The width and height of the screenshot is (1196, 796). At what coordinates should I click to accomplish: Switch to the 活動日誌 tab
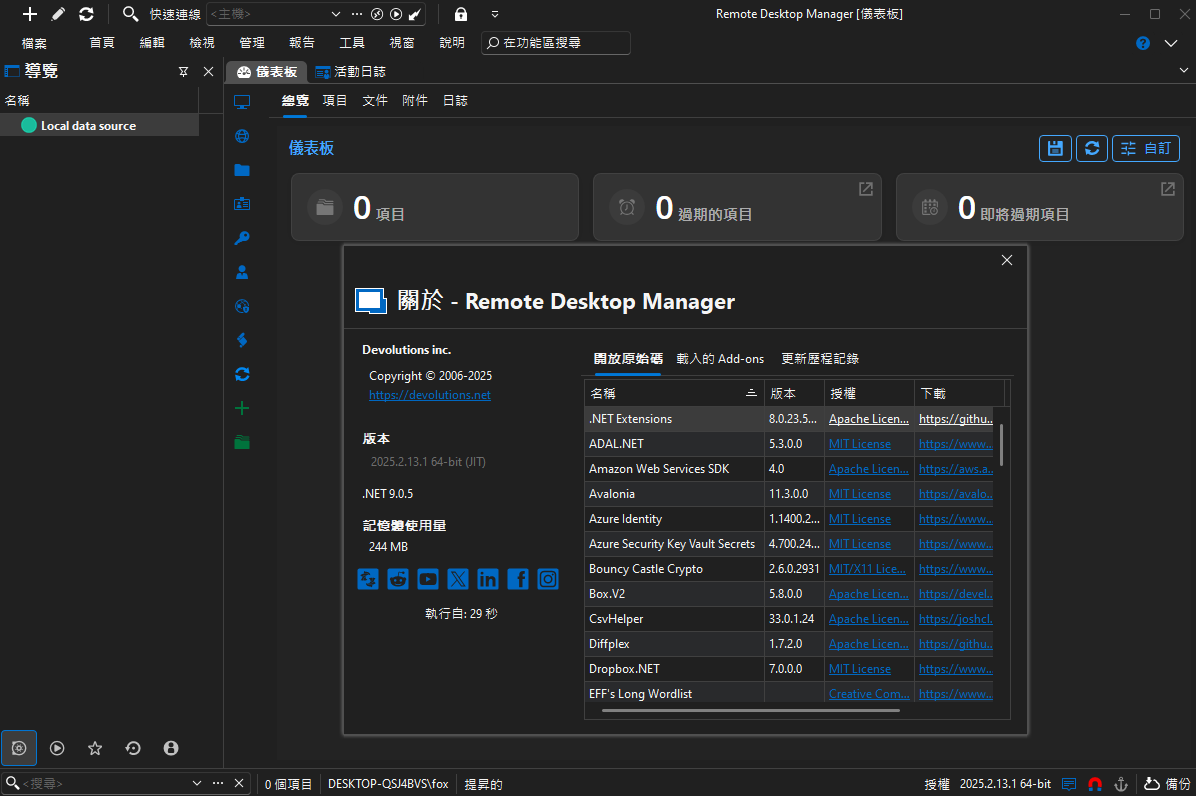351,72
